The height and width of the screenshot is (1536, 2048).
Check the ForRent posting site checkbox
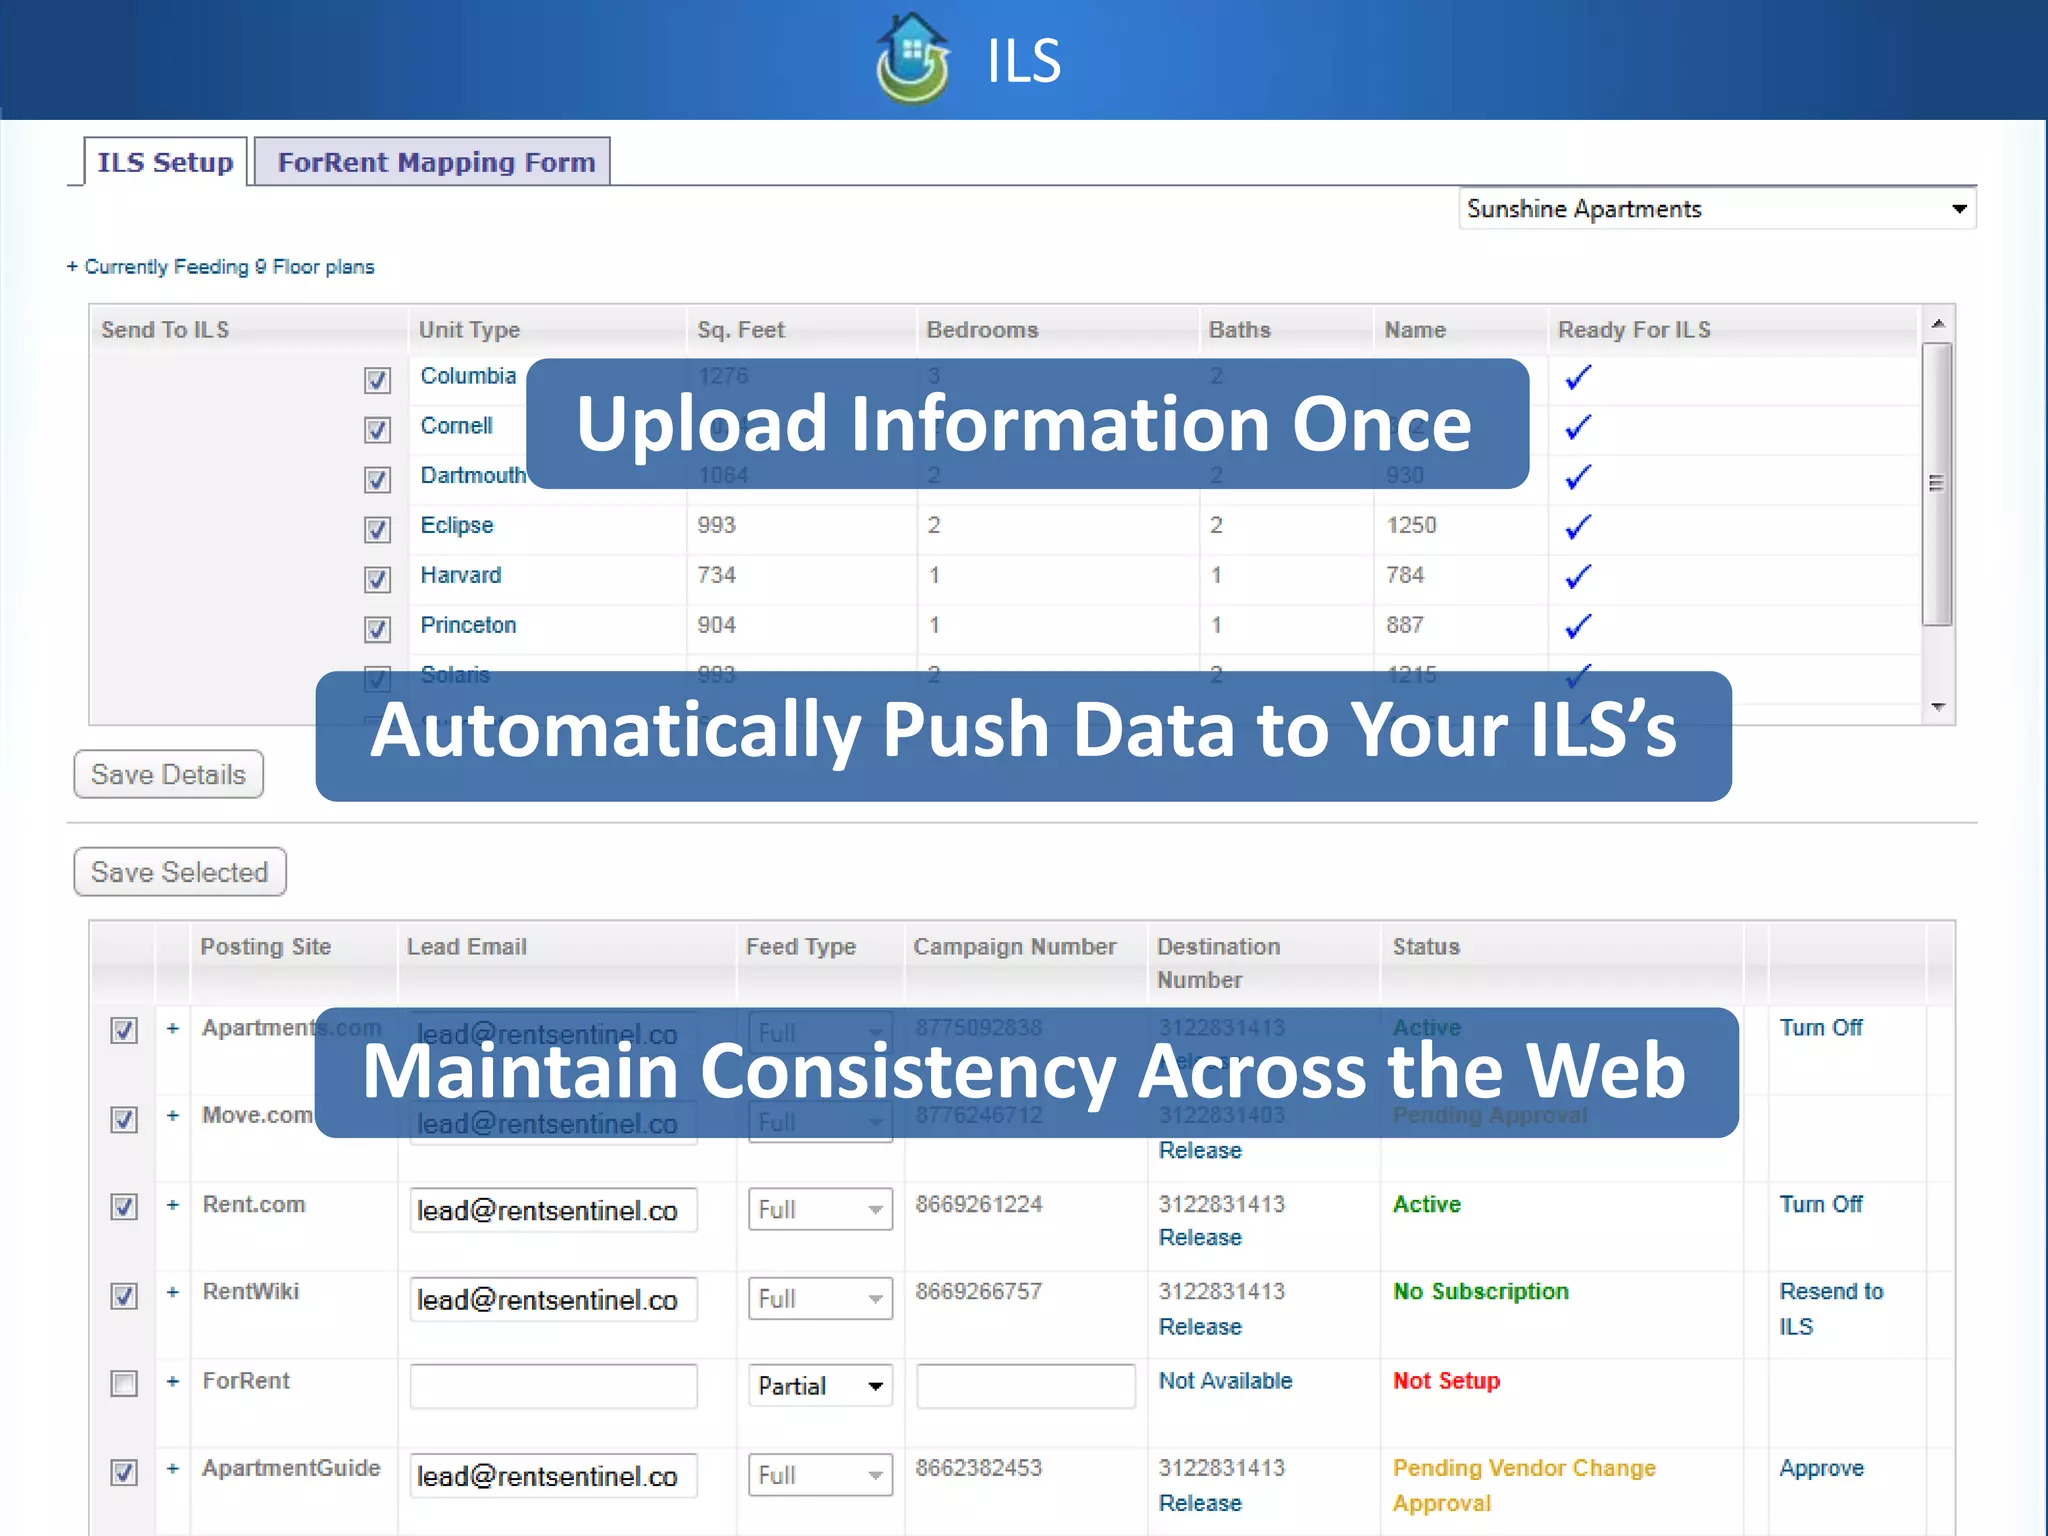pos(124,1384)
